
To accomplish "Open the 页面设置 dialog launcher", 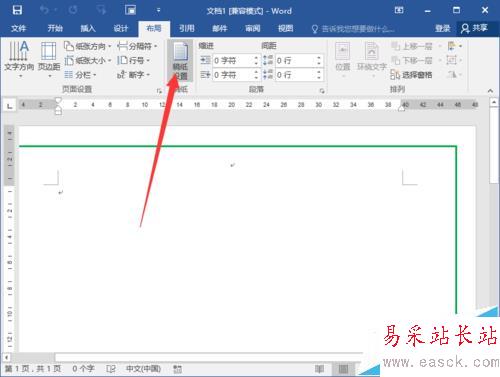I will click(x=159, y=91).
